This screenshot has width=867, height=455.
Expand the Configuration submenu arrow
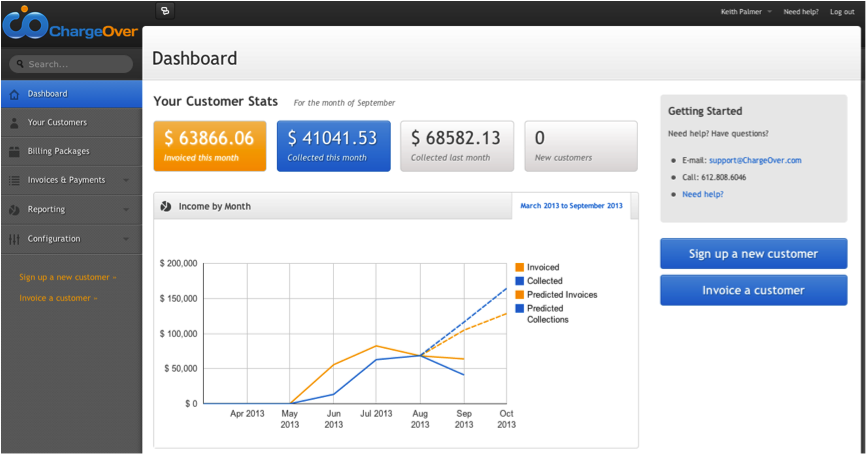[126, 239]
